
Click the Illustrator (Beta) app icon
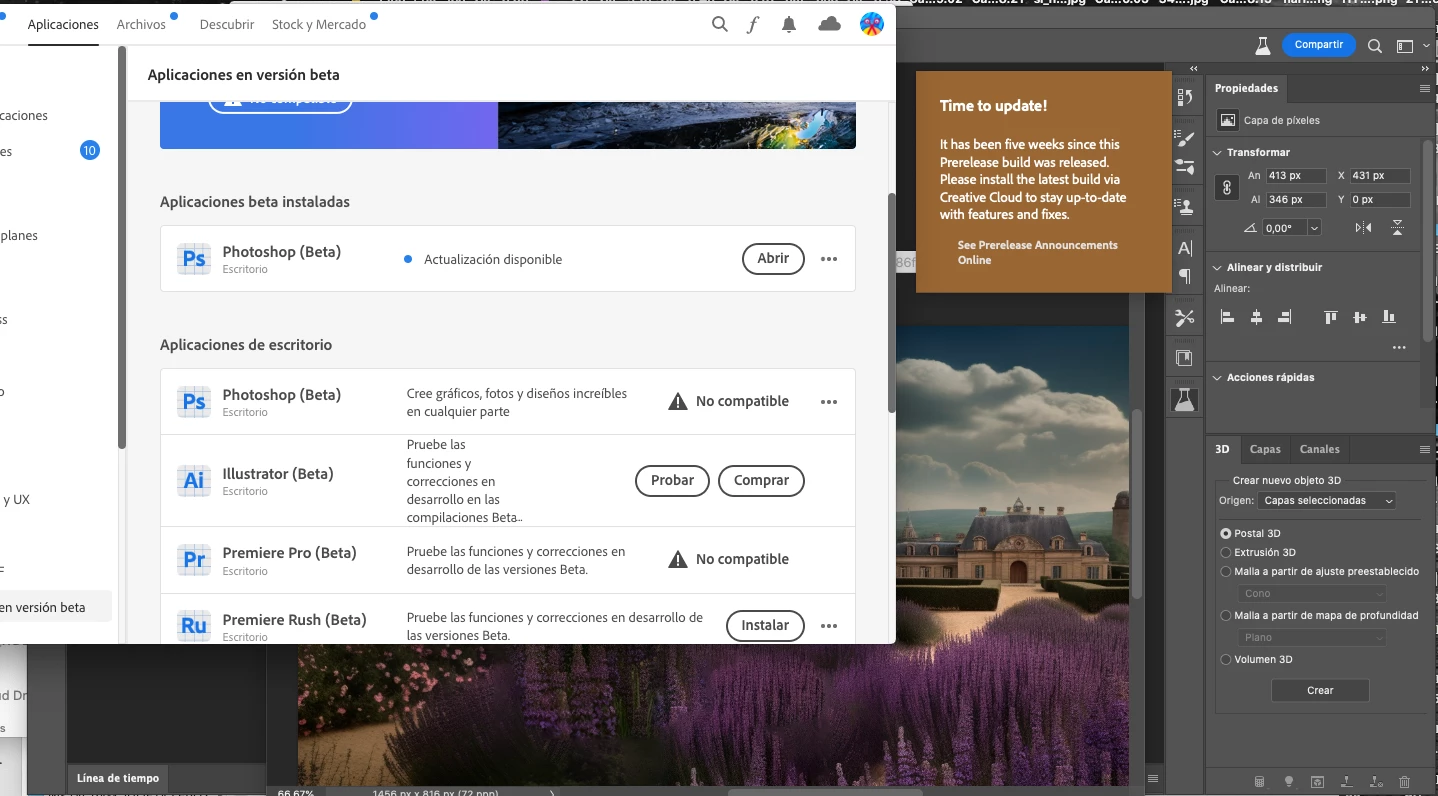(193, 481)
